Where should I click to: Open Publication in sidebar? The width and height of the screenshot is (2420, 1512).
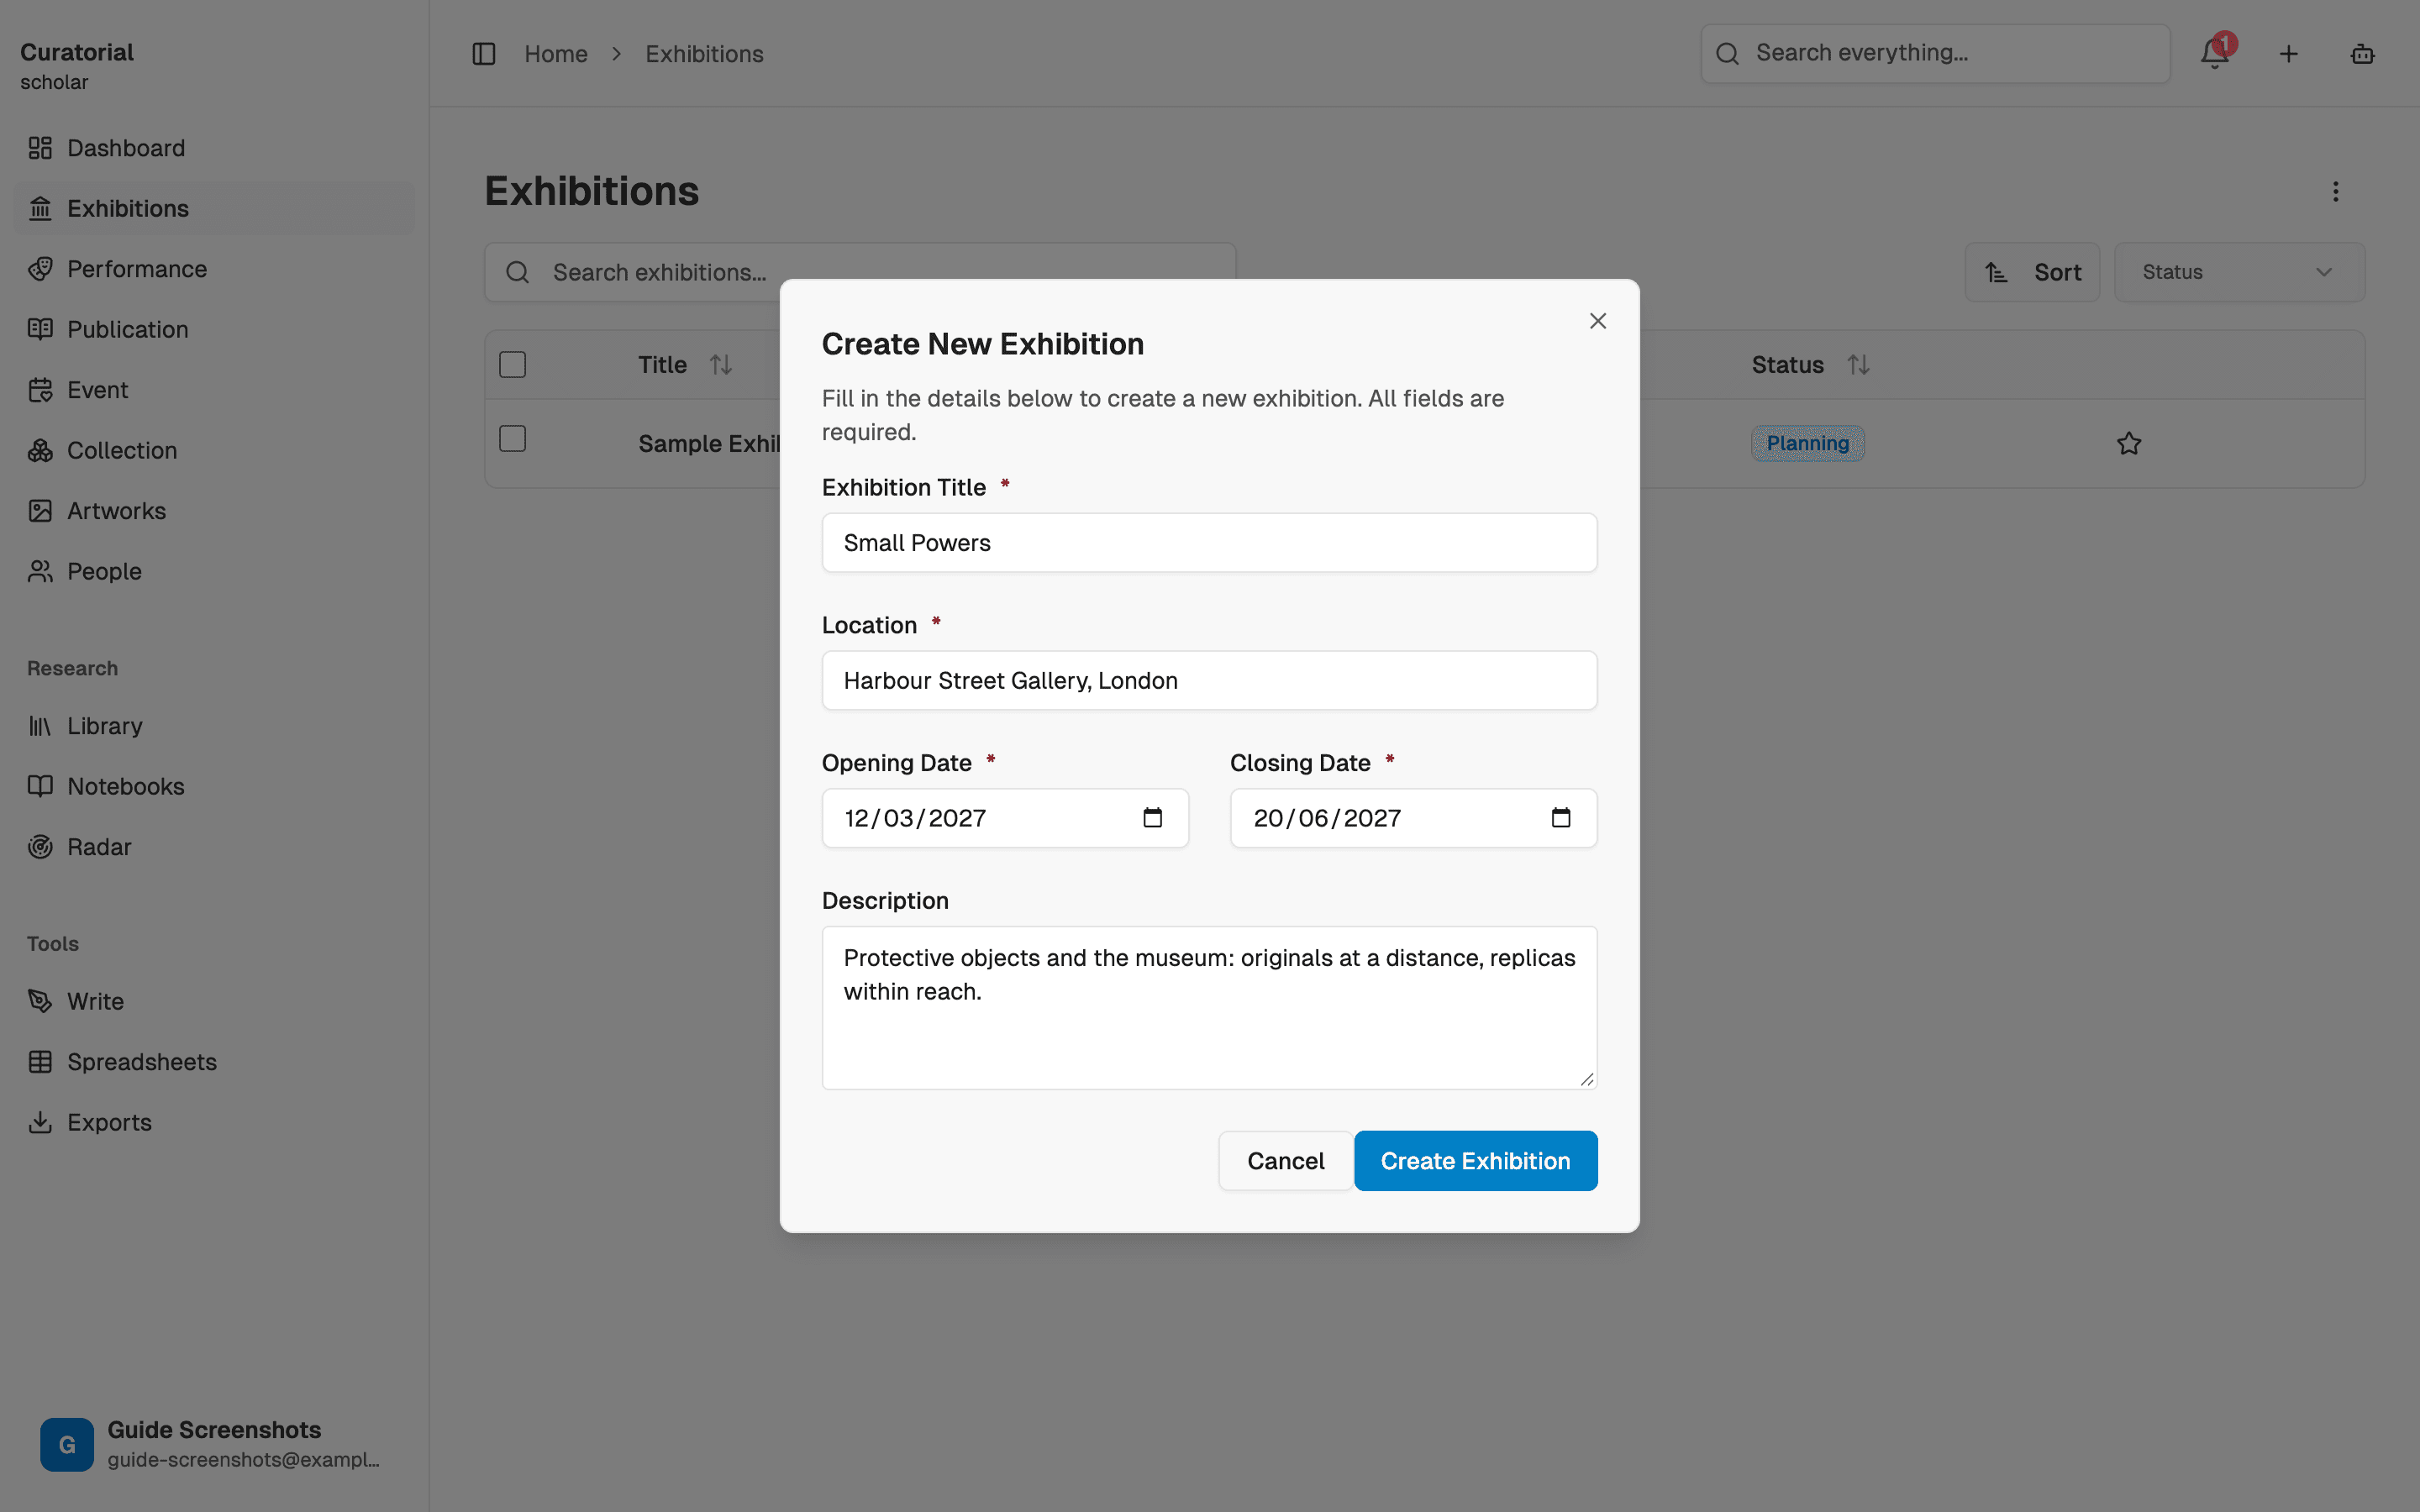pos(214,329)
